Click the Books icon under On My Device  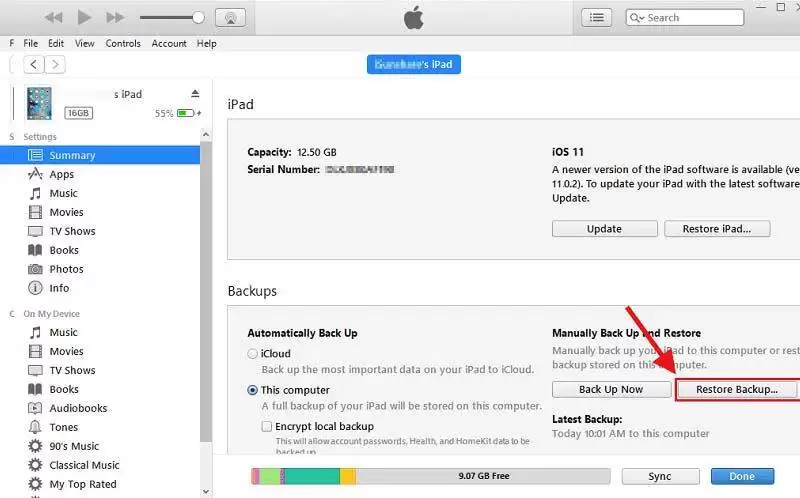tap(35, 389)
